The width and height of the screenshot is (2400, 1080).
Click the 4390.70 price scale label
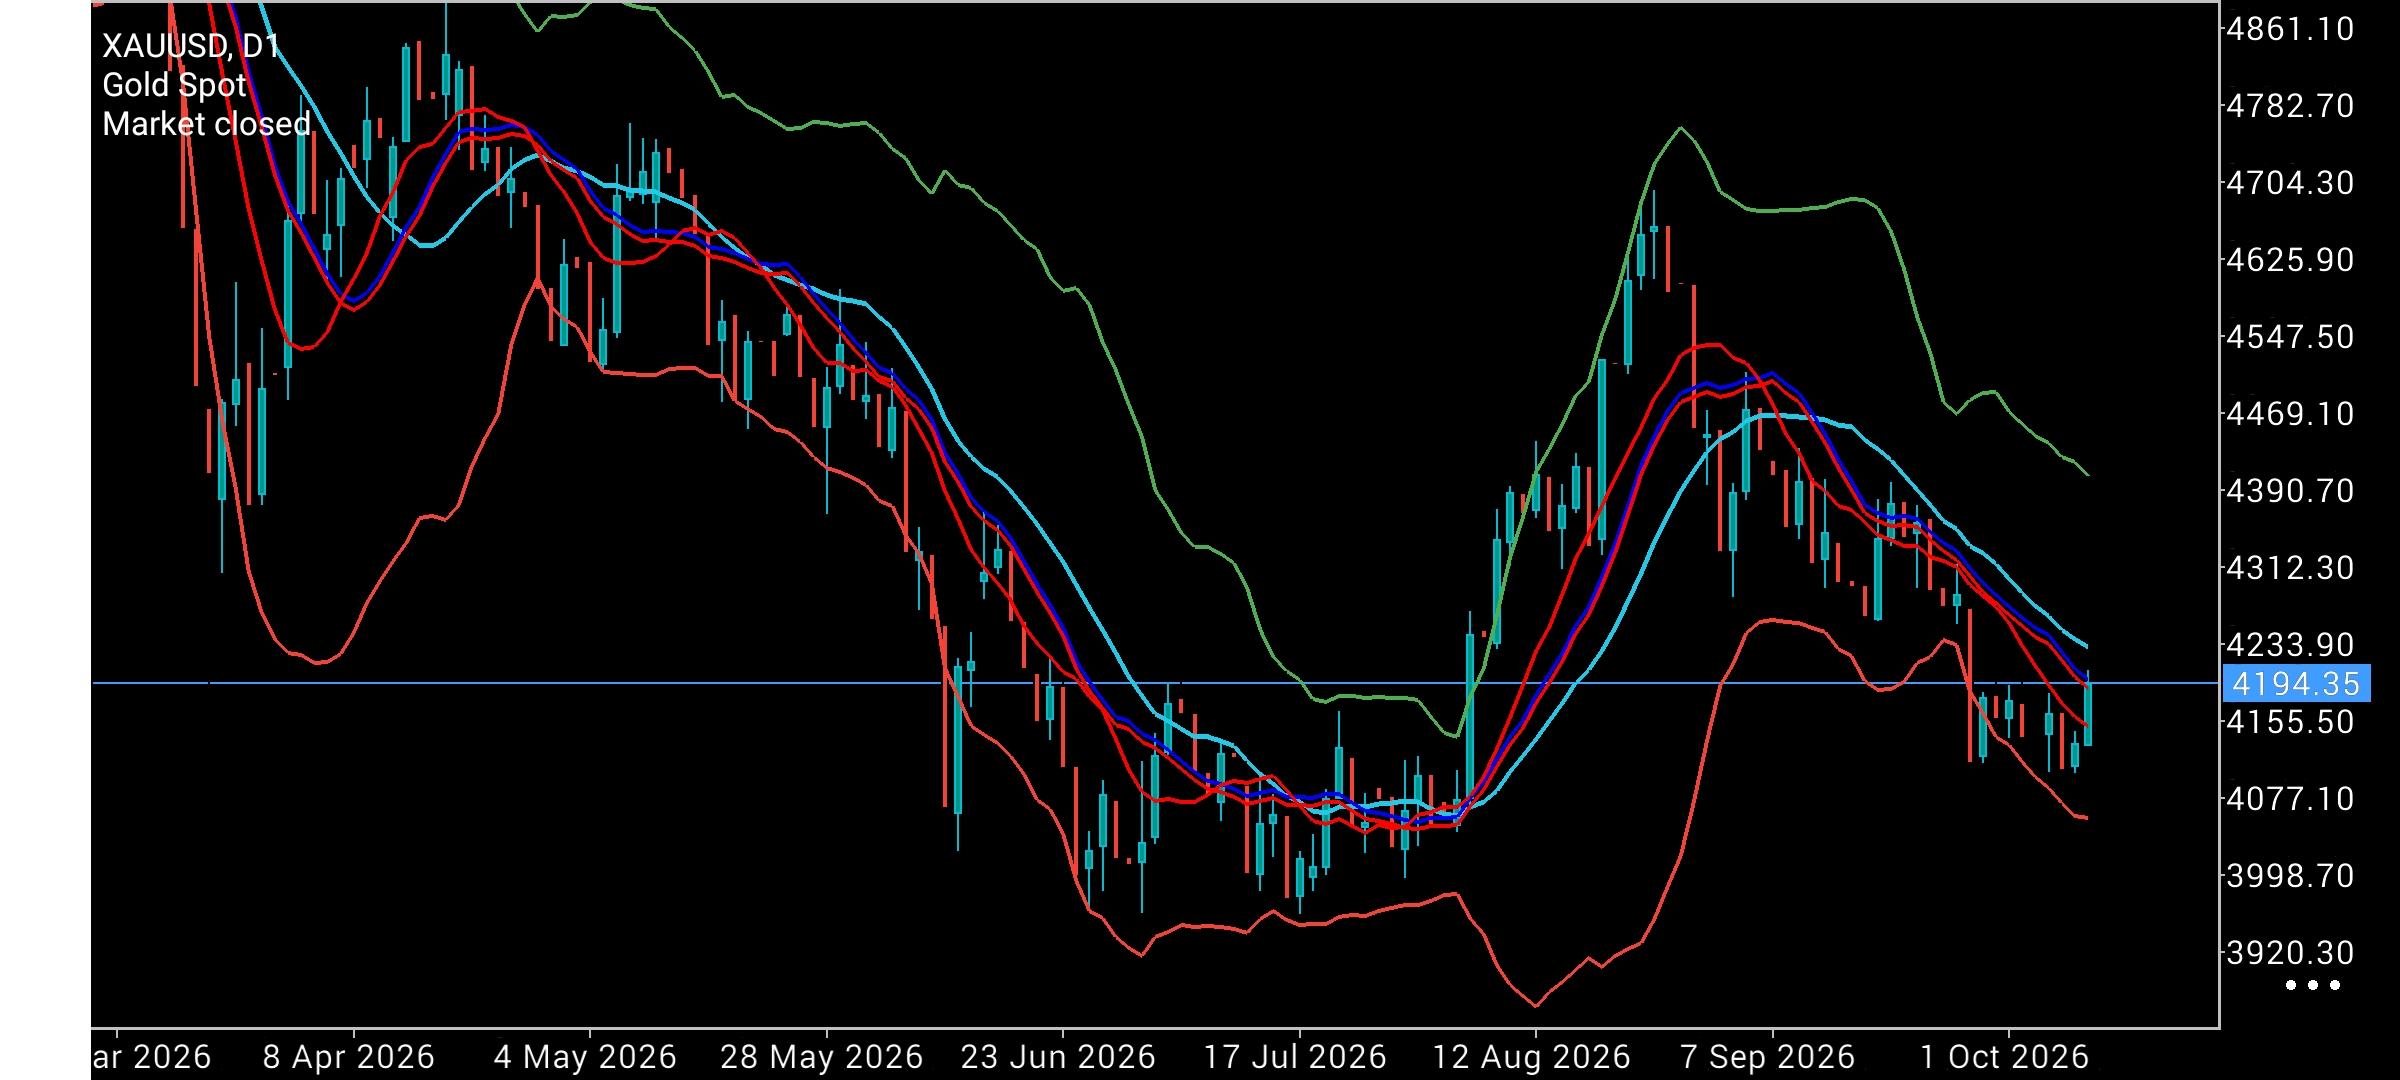(2290, 491)
